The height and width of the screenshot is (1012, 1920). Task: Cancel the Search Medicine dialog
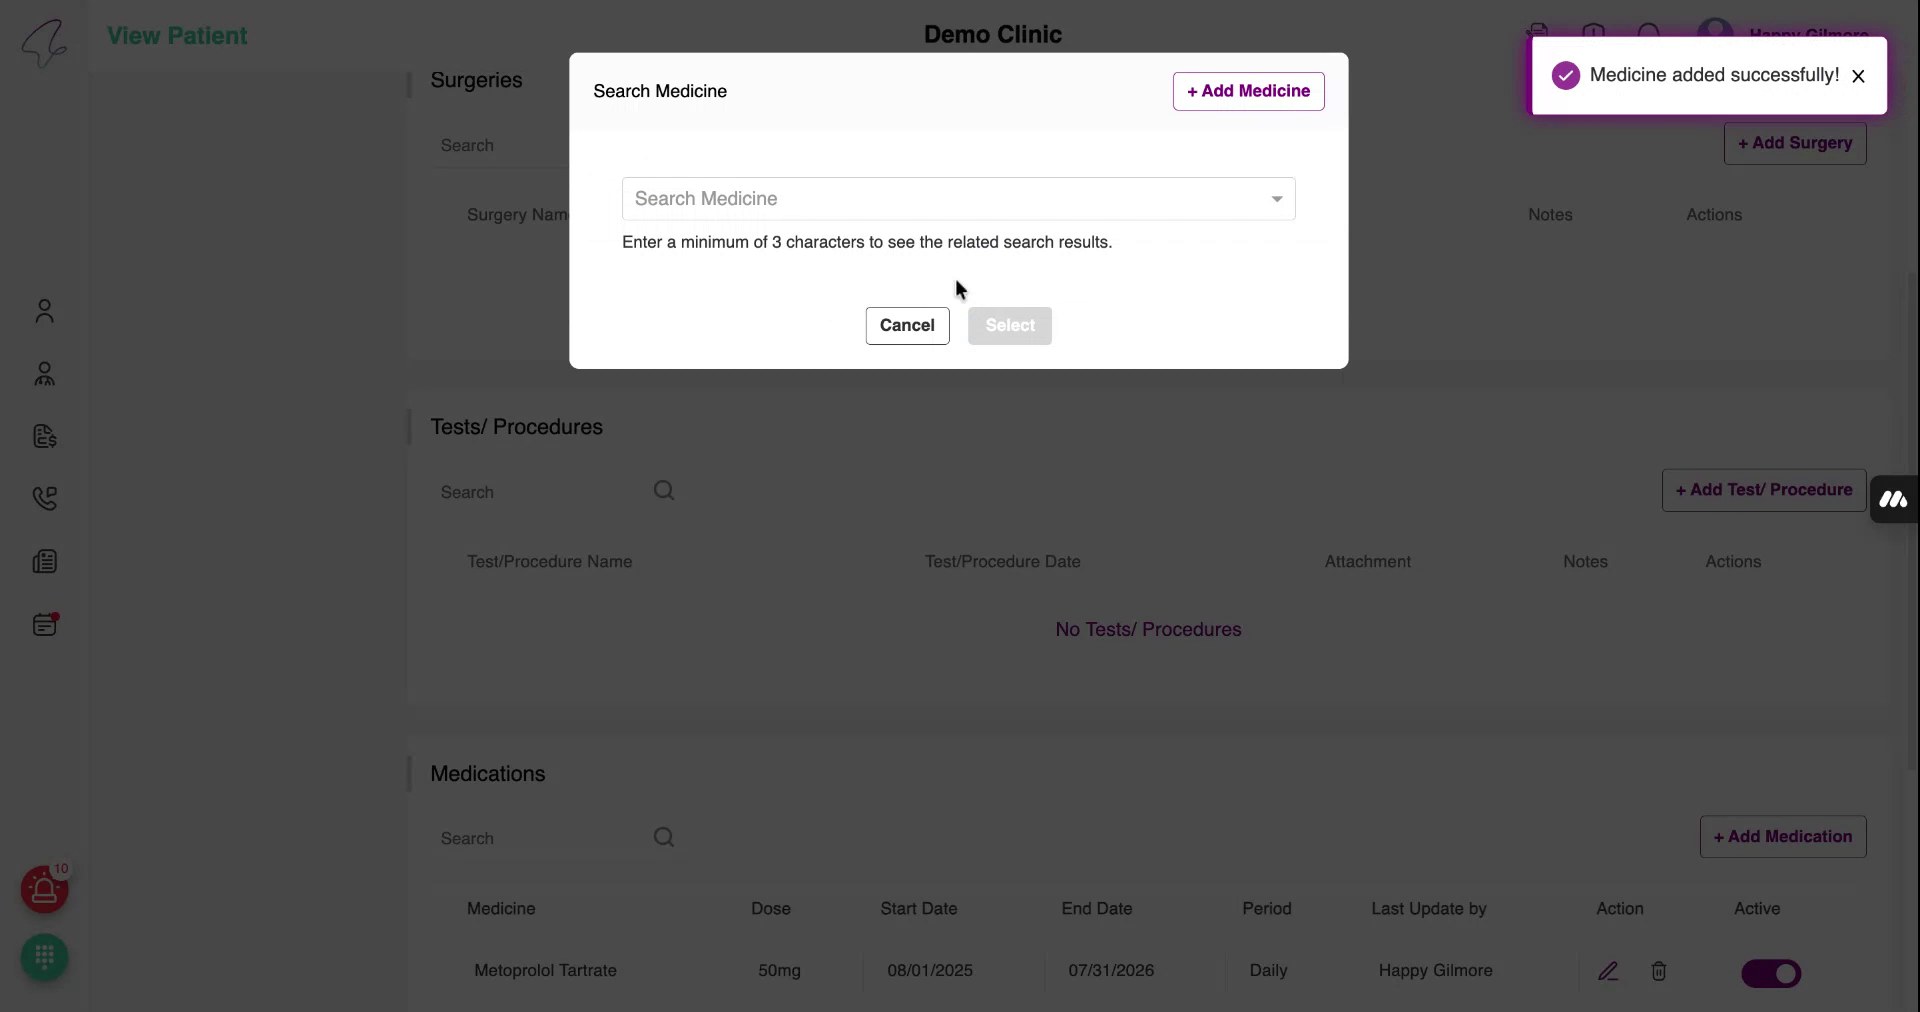click(907, 326)
